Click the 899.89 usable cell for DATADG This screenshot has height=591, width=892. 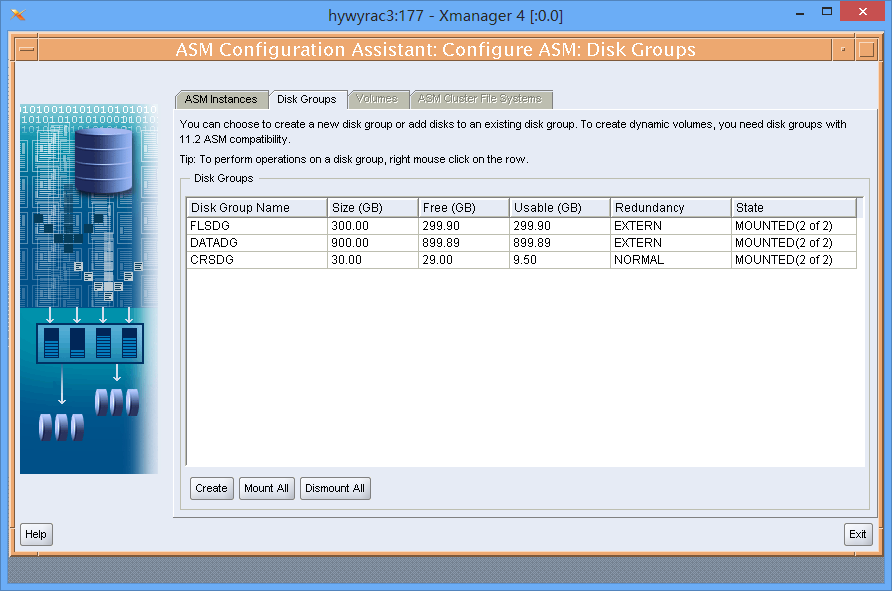tap(560, 243)
